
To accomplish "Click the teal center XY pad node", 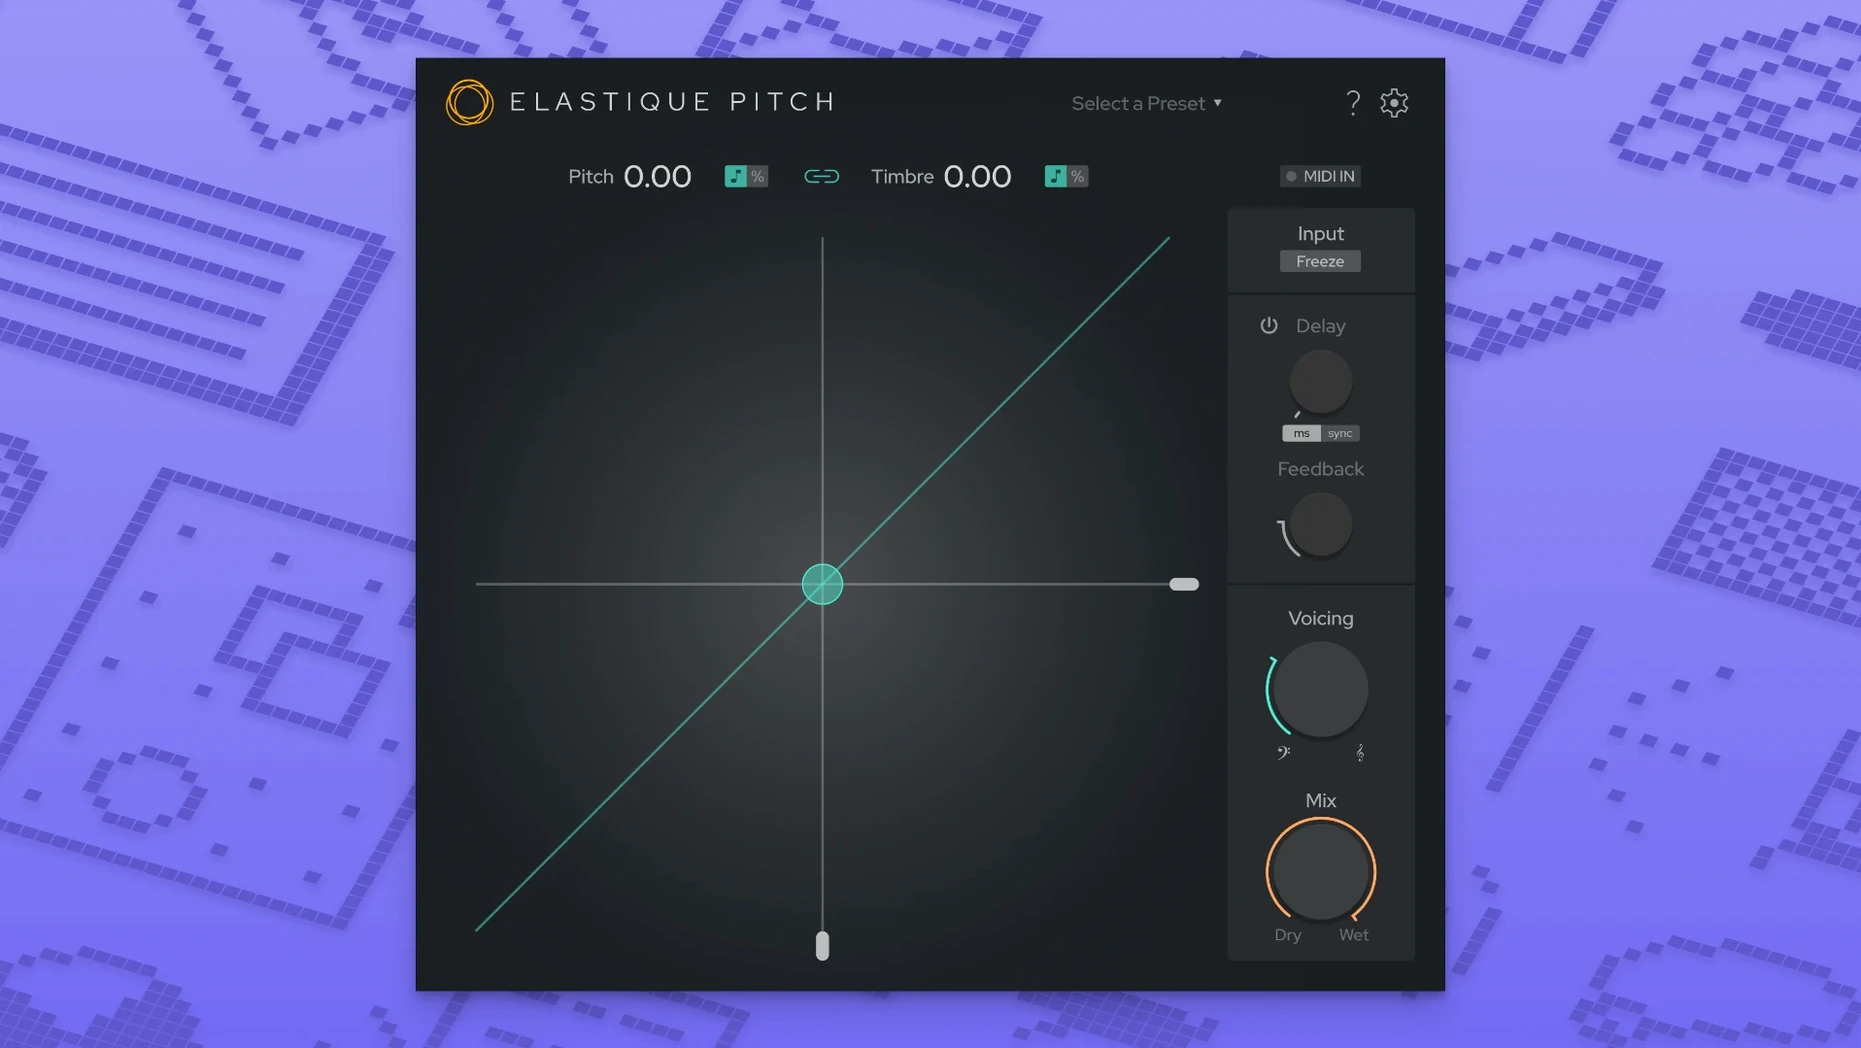I will point(822,584).
